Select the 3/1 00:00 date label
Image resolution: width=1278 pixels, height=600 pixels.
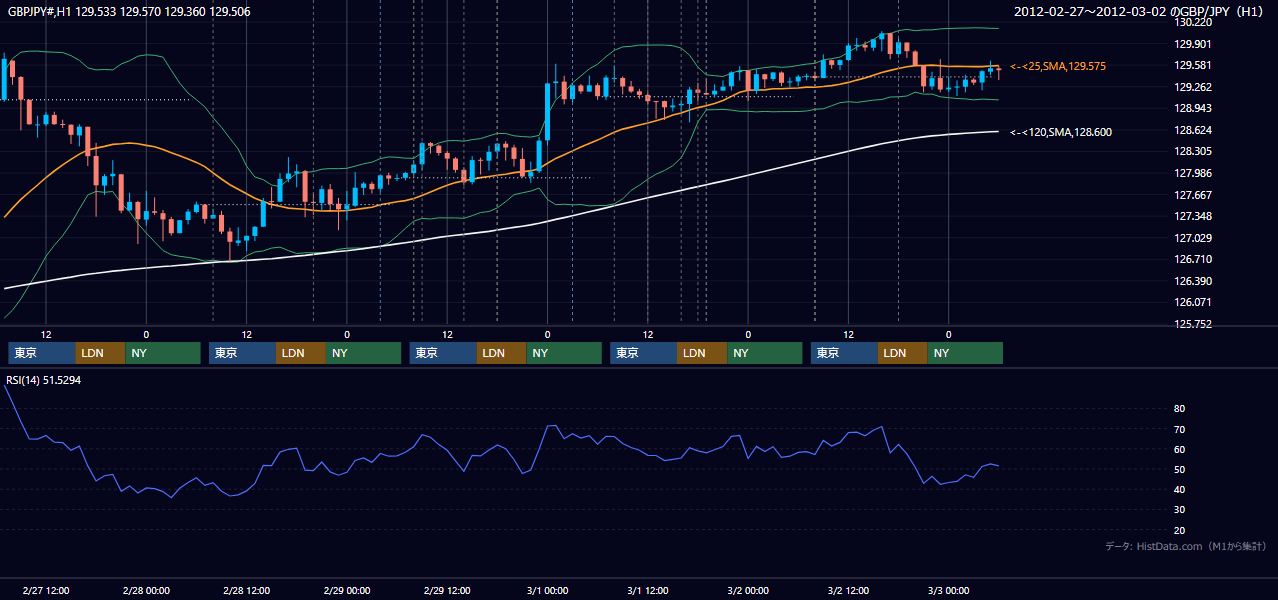(x=547, y=591)
